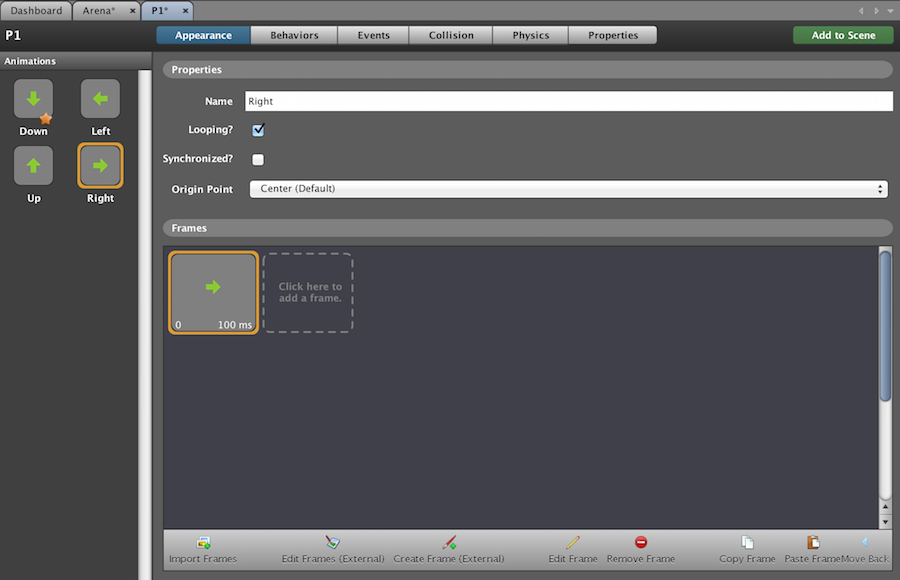
Task: Open the Properties tab
Action: point(613,35)
